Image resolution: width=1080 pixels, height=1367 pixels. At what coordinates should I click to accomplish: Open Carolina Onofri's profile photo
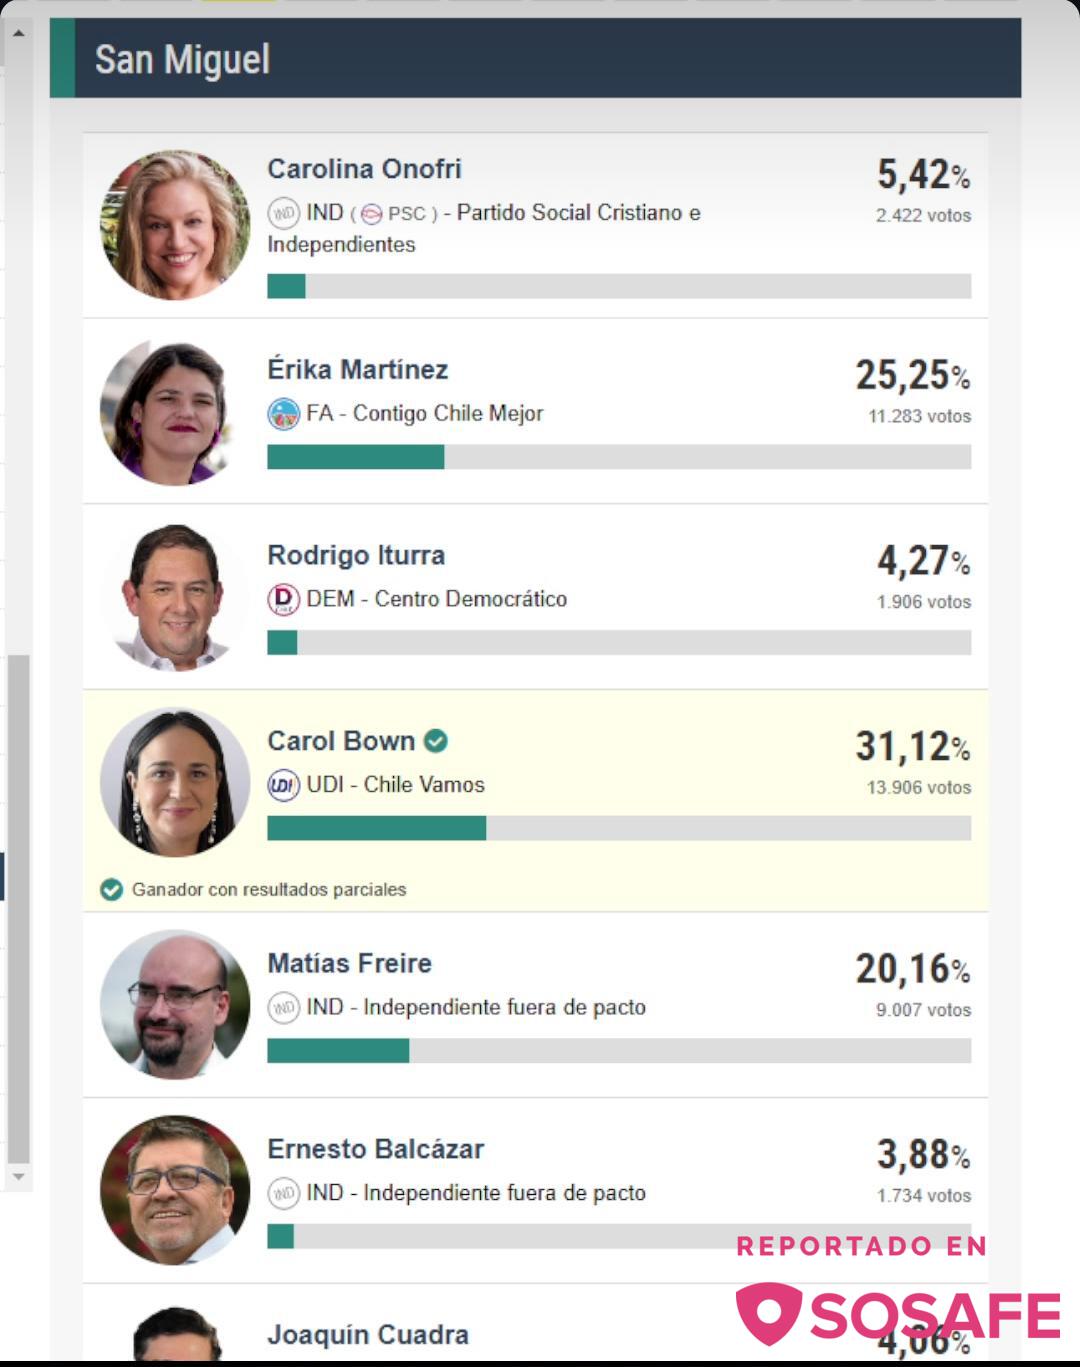pyautogui.click(x=175, y=225)
